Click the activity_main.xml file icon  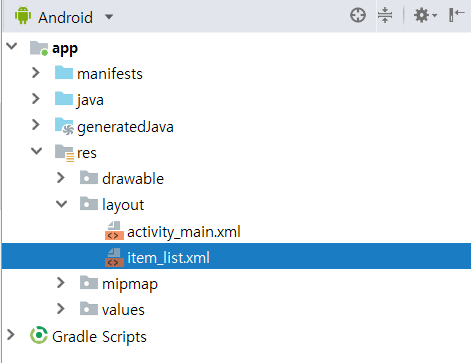[114, 231]
